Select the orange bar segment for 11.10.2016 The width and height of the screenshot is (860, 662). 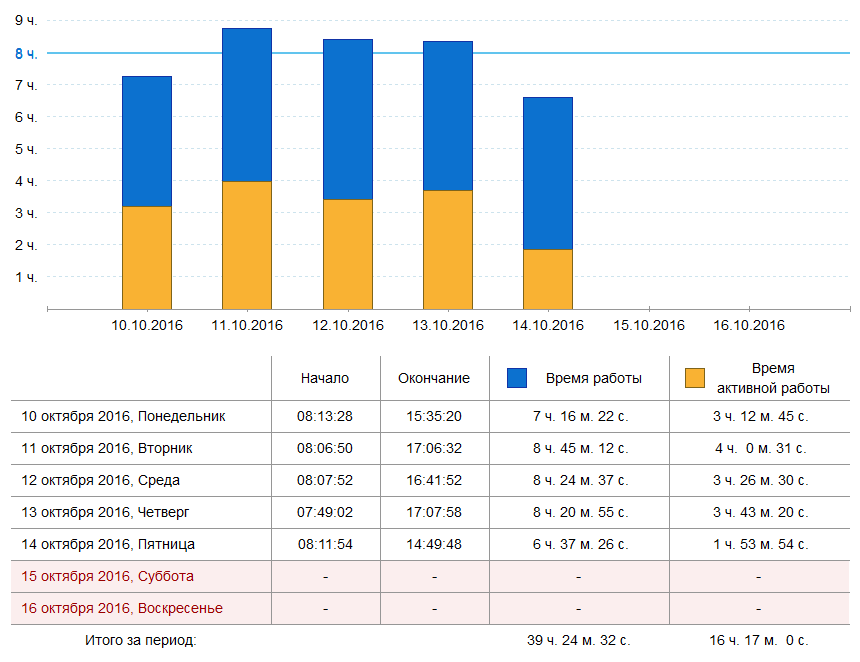tap(247, 245)
